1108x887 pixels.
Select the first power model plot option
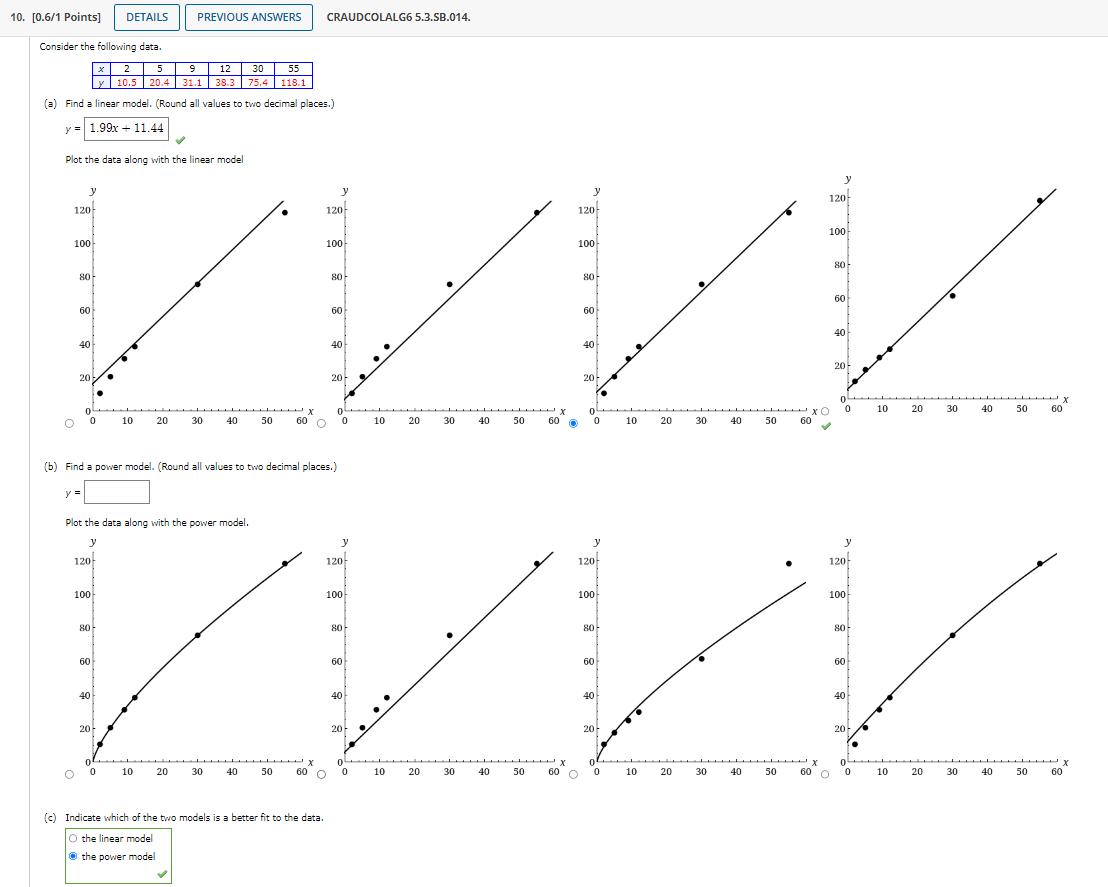click(x=67, y=772)
